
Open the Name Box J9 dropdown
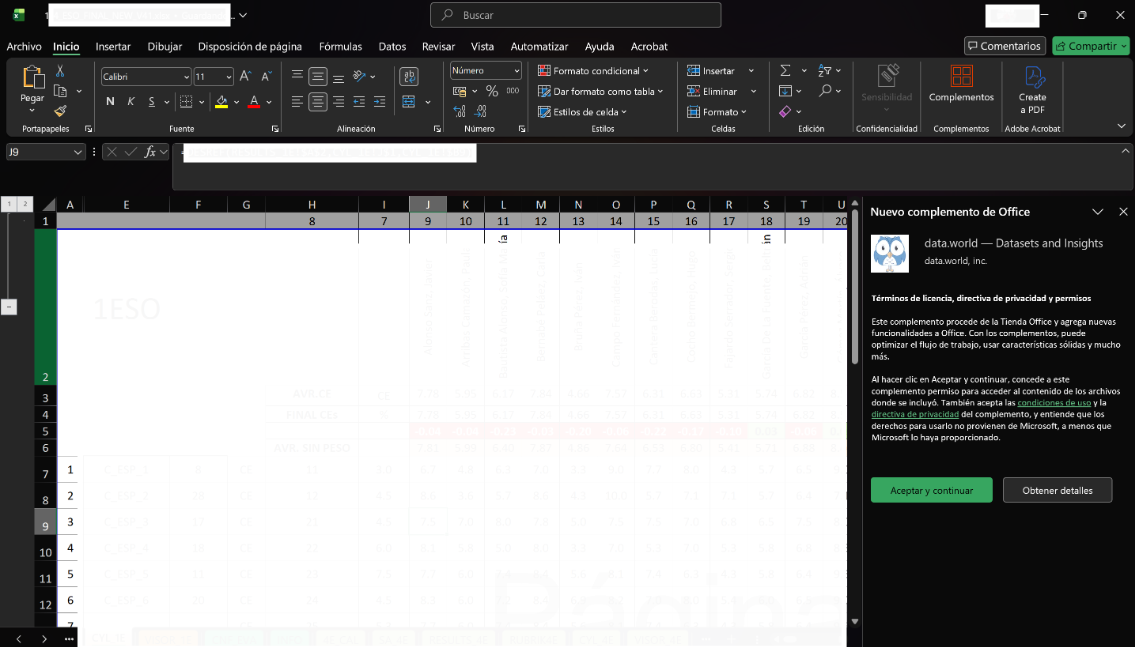coord(77,152)
